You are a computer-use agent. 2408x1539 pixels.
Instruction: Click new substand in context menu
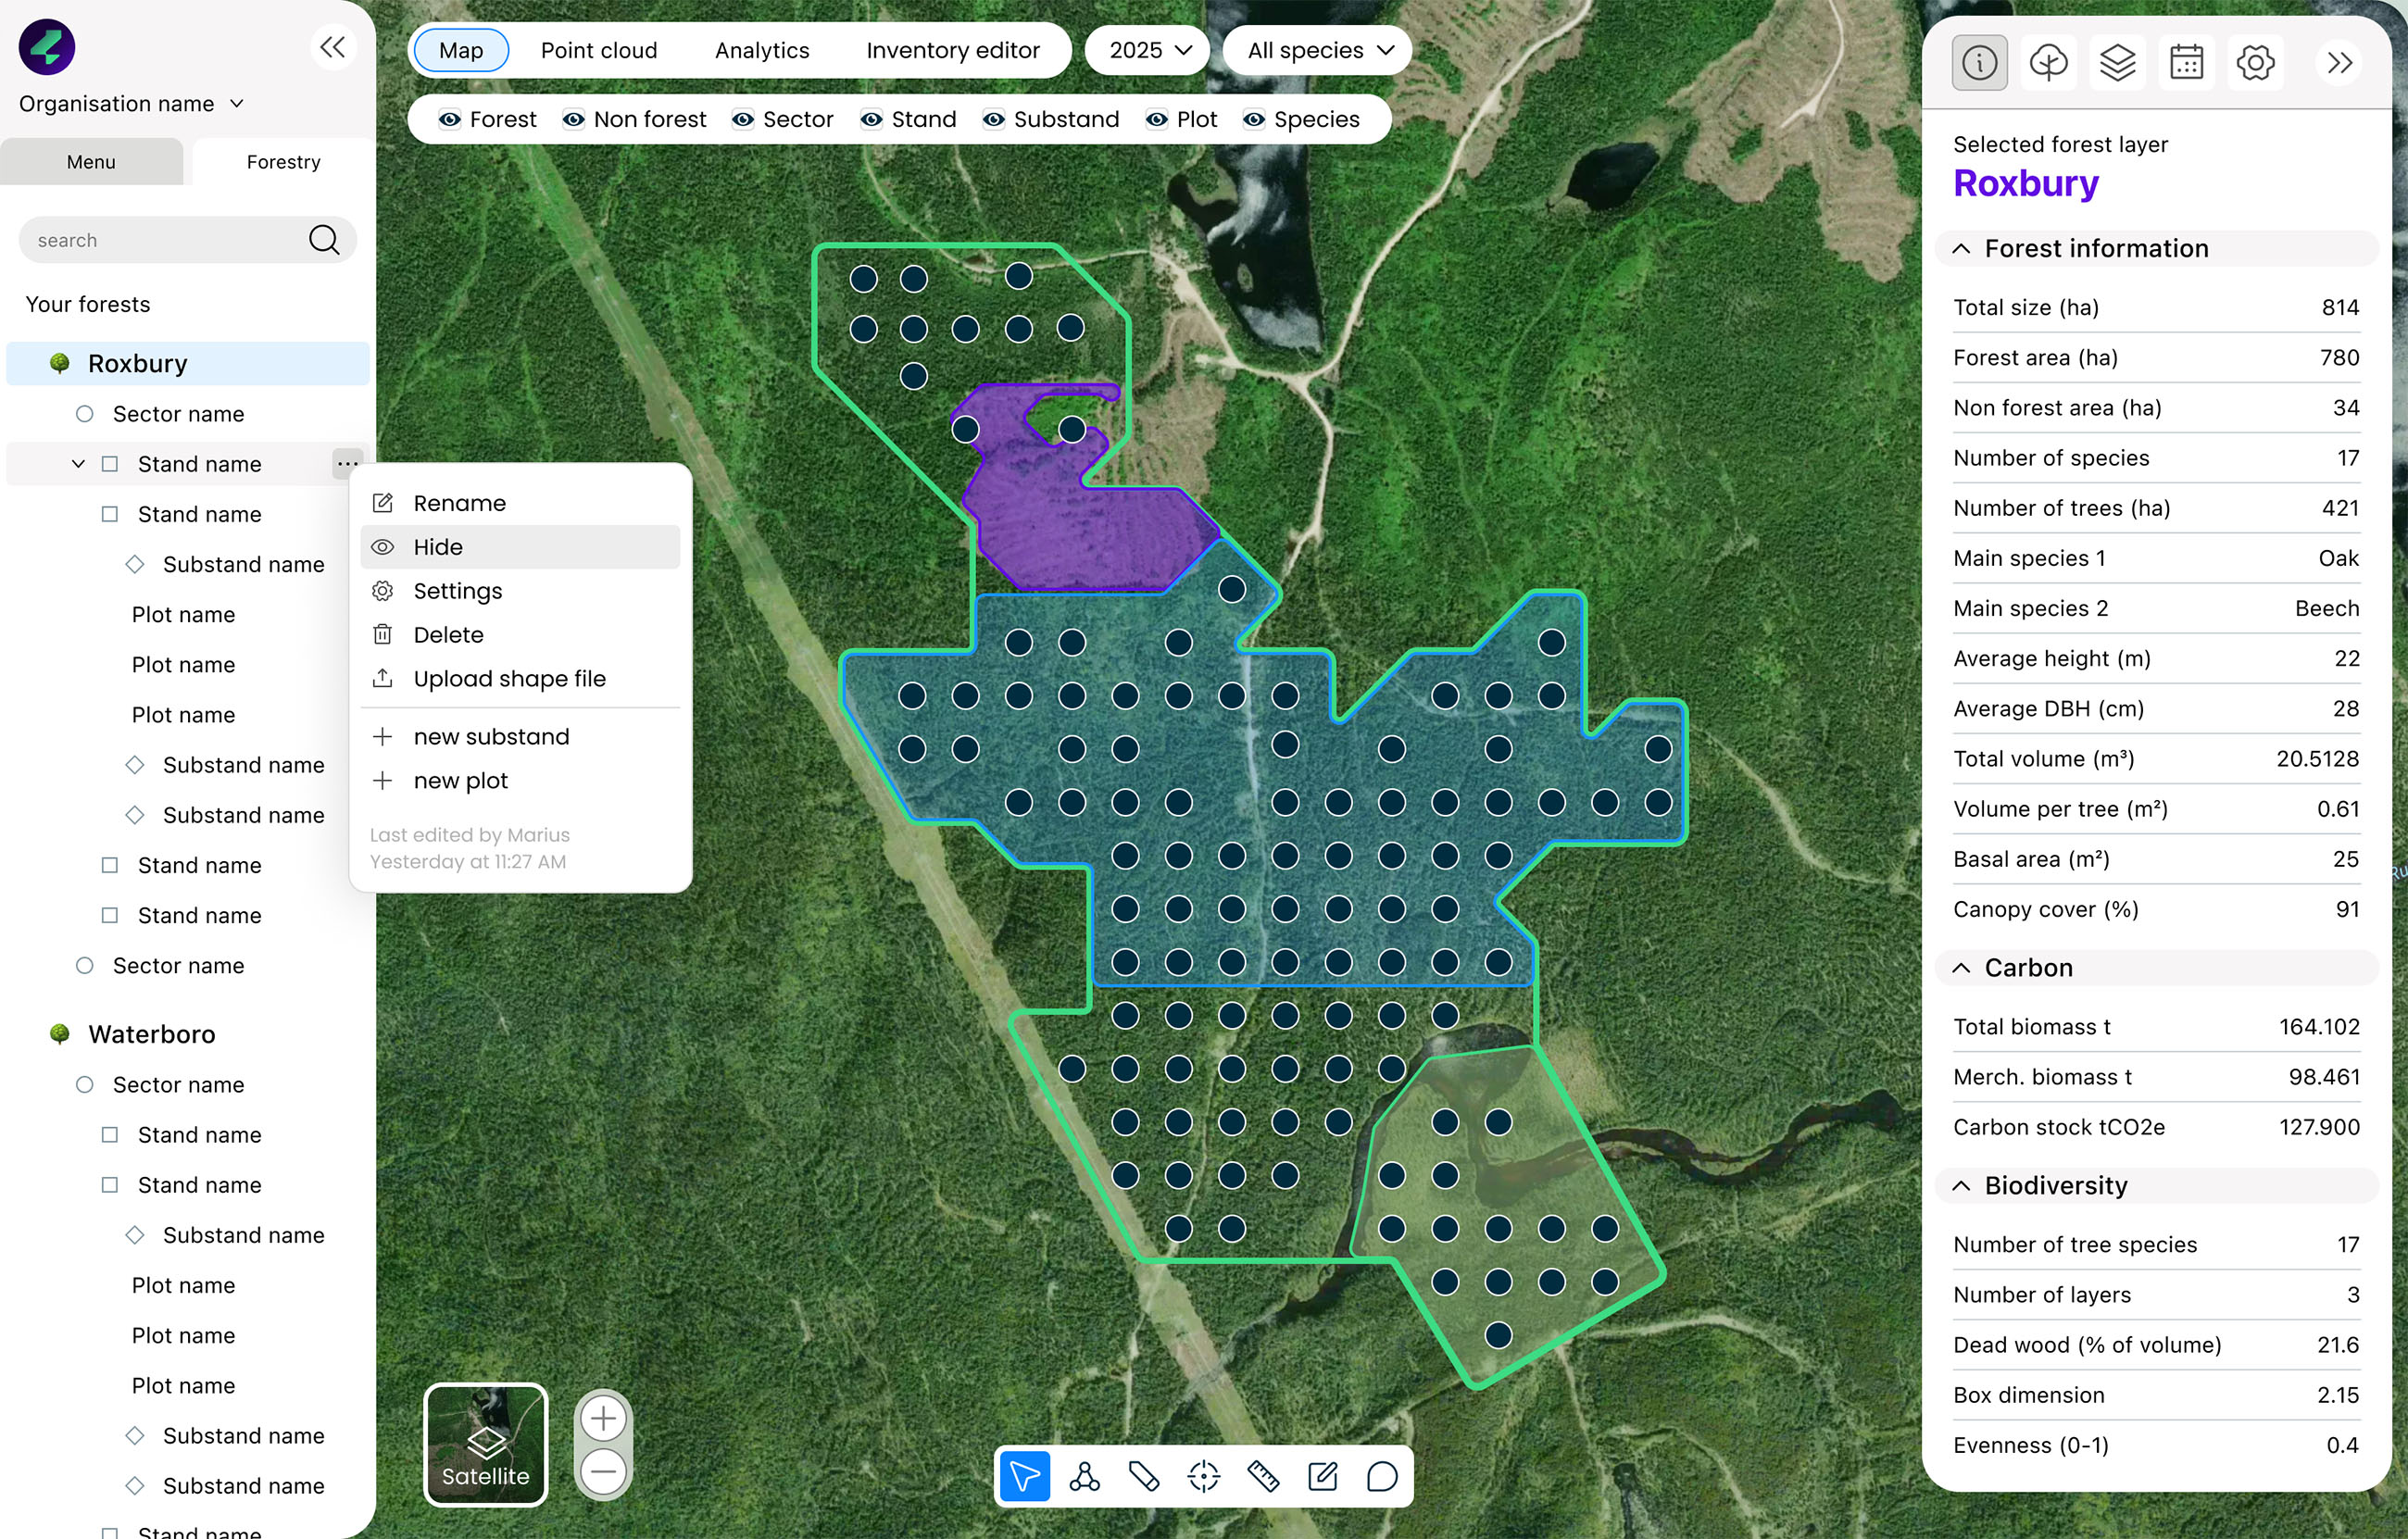coord(490,736)
